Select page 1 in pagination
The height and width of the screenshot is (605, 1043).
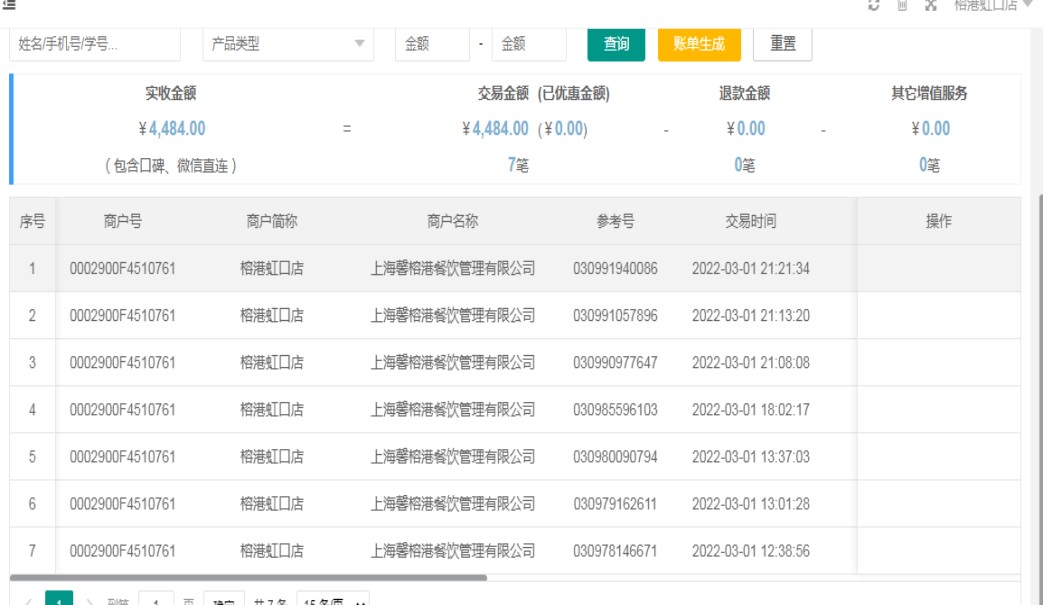click(59, 602)
